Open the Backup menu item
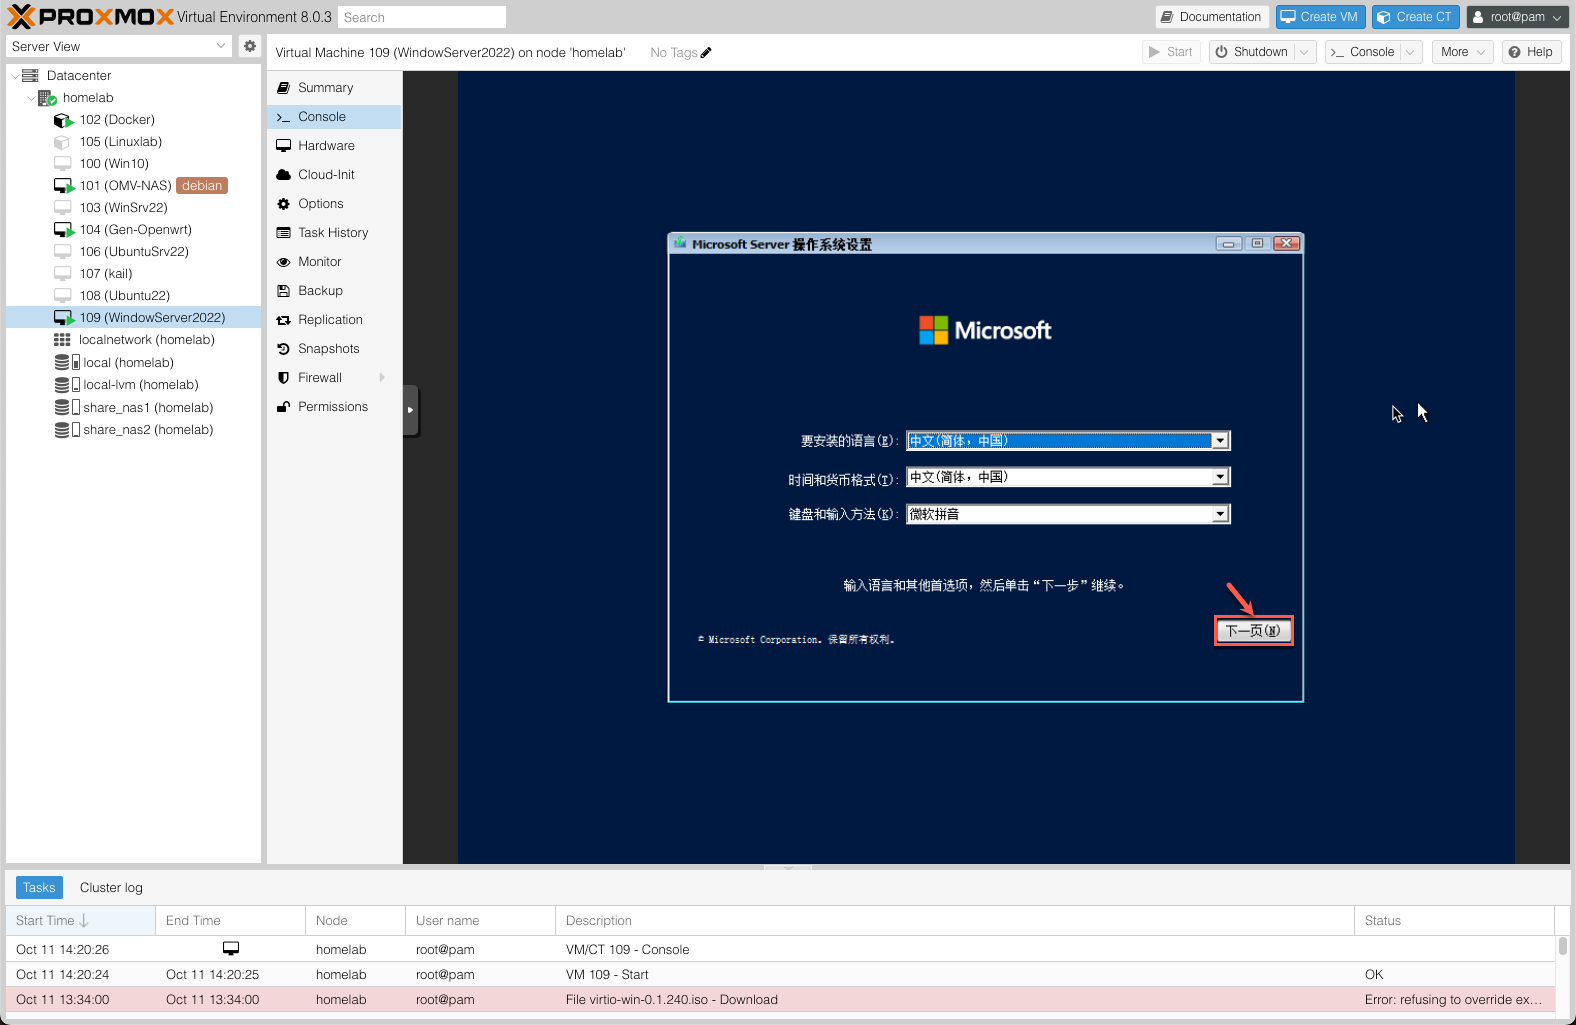1576x1025 pixels. (x=334, y=291)
